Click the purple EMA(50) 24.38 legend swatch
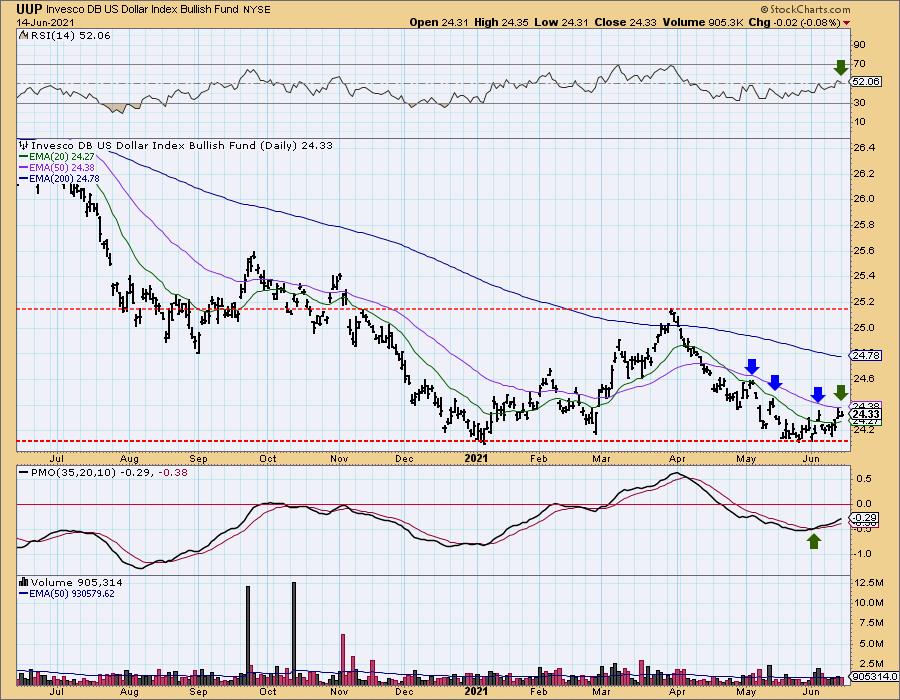Viewport: 900px width, 700px height. (24, 168)
